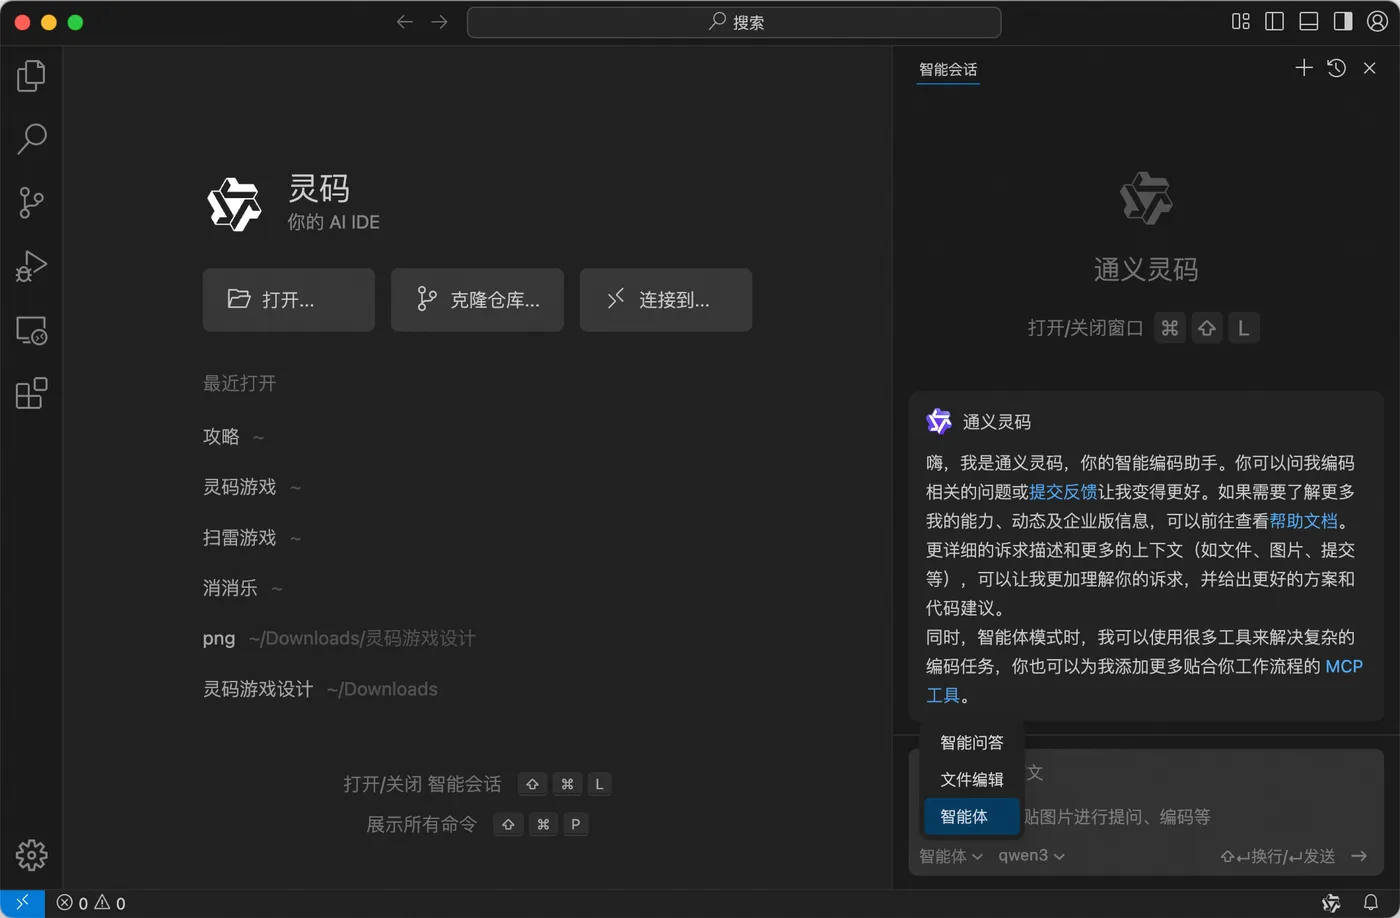This screenshot has height=918, width=1400.
Task: Select 智能问答 mode from menu
Action: [971, 742]
